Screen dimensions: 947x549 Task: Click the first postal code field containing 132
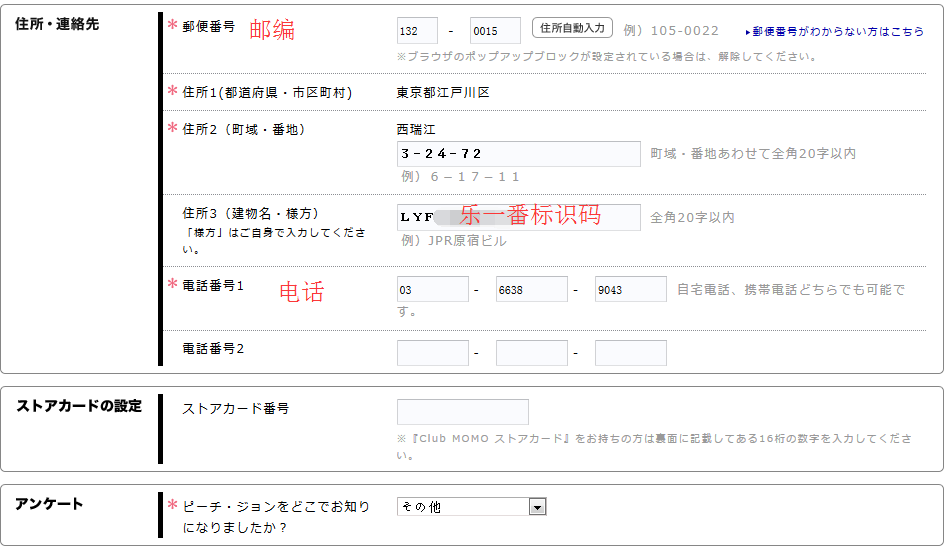pyautogui.click(x=417, y=31)
